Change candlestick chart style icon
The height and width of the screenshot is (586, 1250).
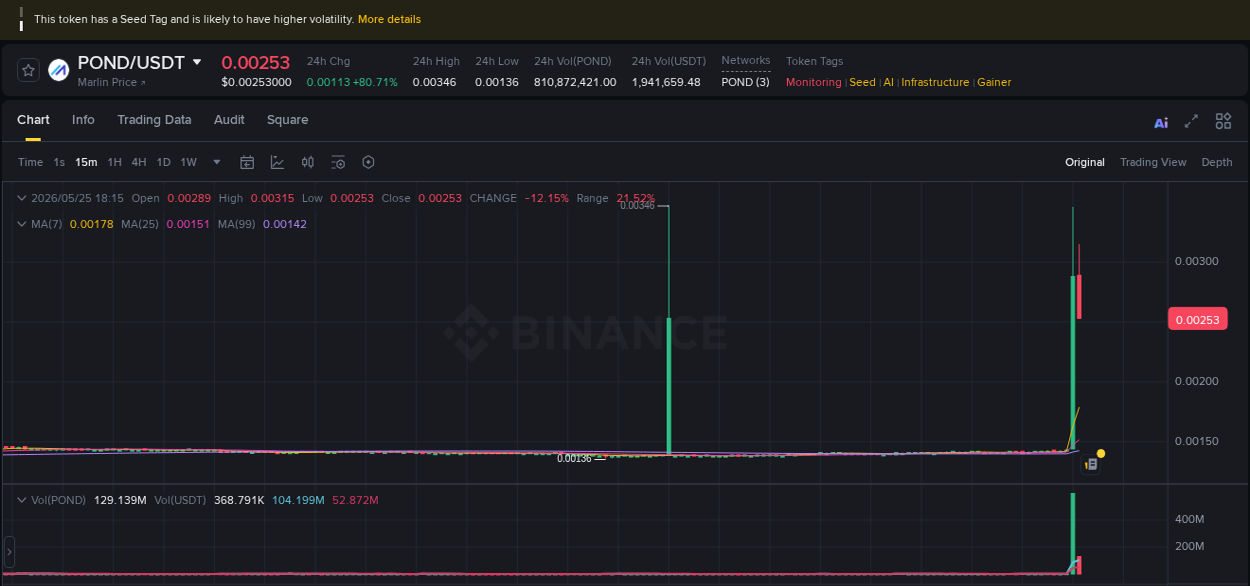pos(308,162)
